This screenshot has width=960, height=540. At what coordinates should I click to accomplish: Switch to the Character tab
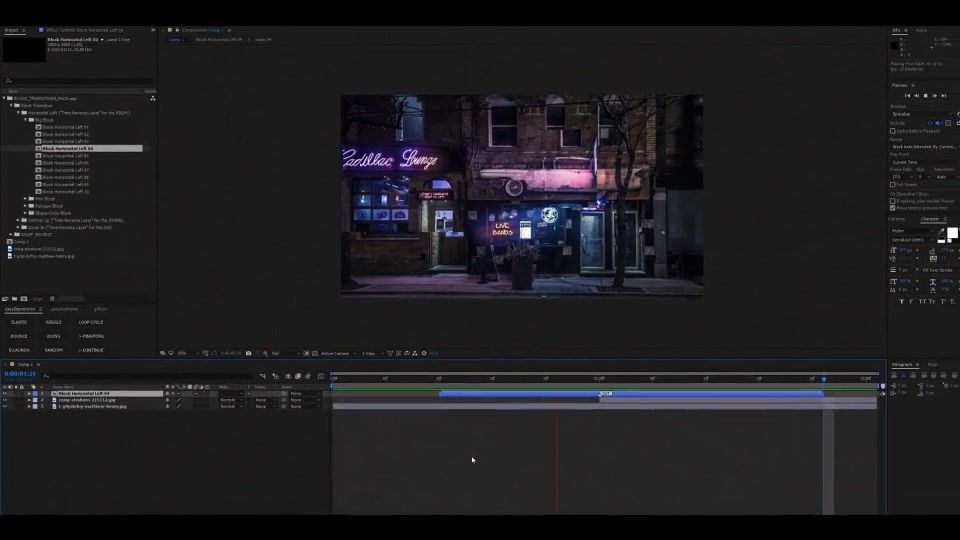929,219
